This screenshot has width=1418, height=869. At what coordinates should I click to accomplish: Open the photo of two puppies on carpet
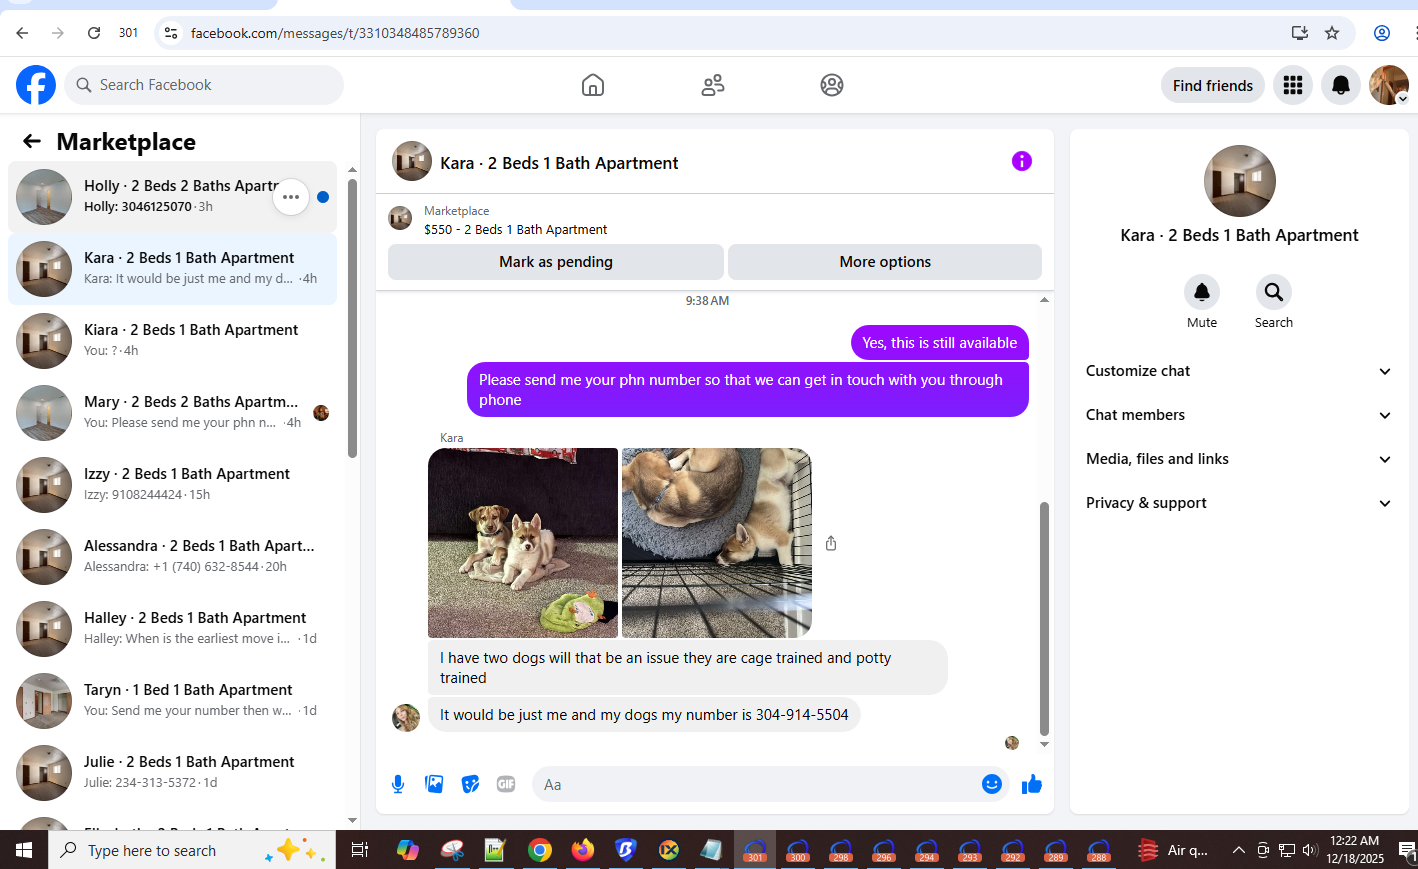coord(523,543)
